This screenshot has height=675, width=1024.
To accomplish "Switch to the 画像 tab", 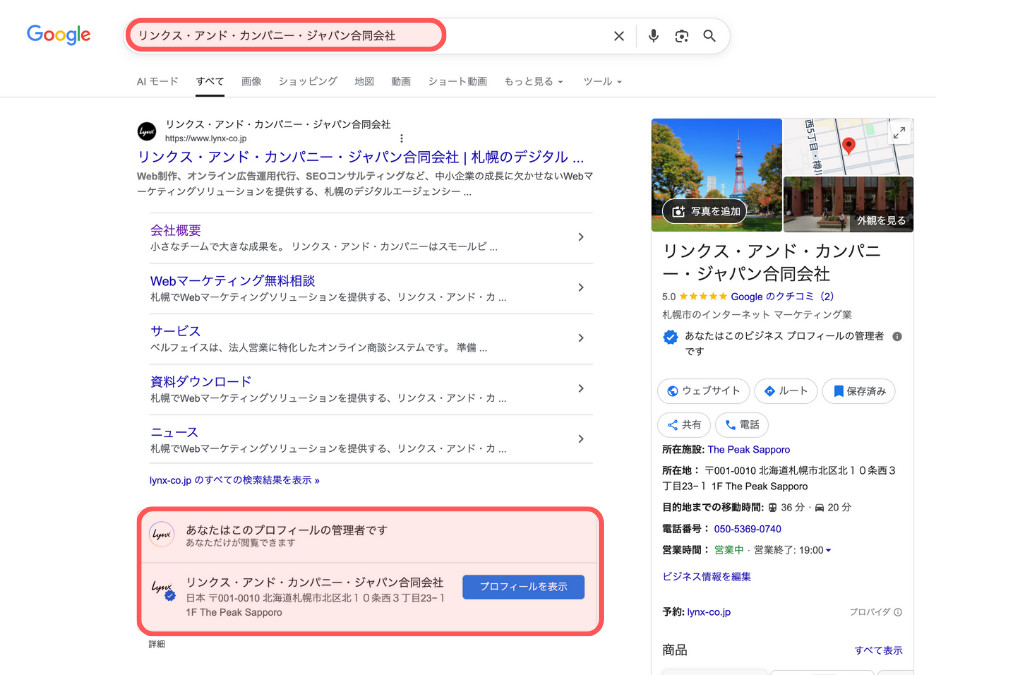I will pos(251,81).
